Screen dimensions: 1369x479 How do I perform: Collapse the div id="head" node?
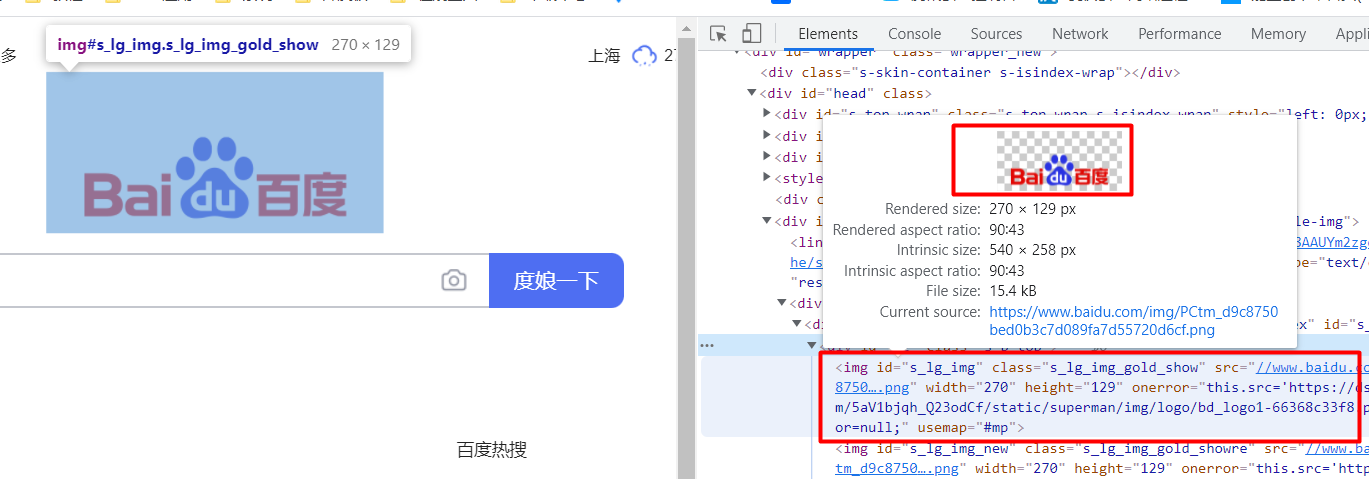(752, 93)
